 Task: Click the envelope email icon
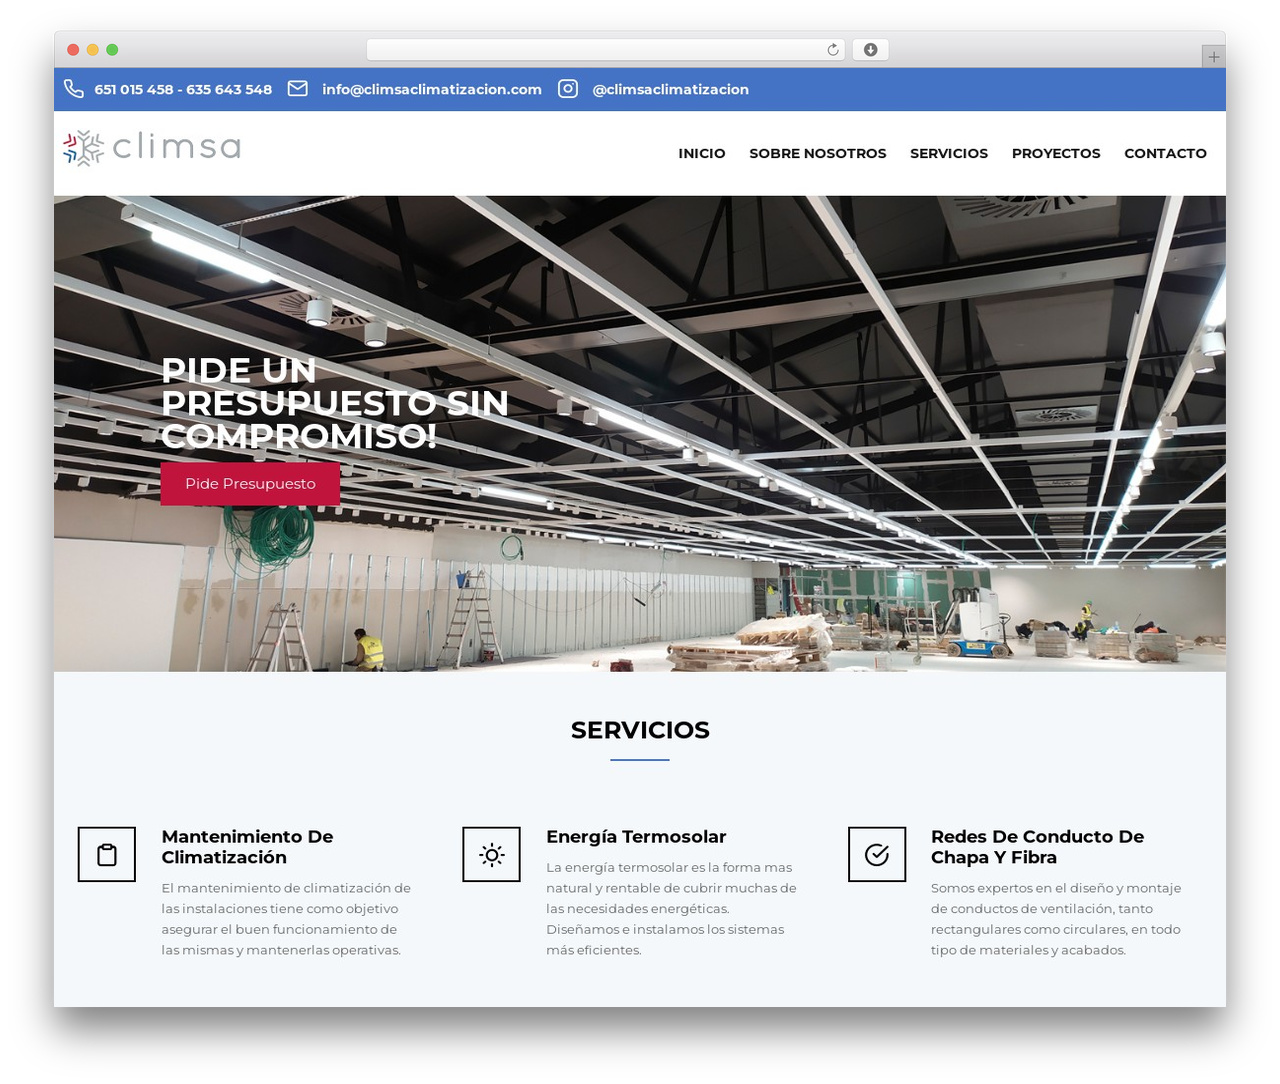298,89
